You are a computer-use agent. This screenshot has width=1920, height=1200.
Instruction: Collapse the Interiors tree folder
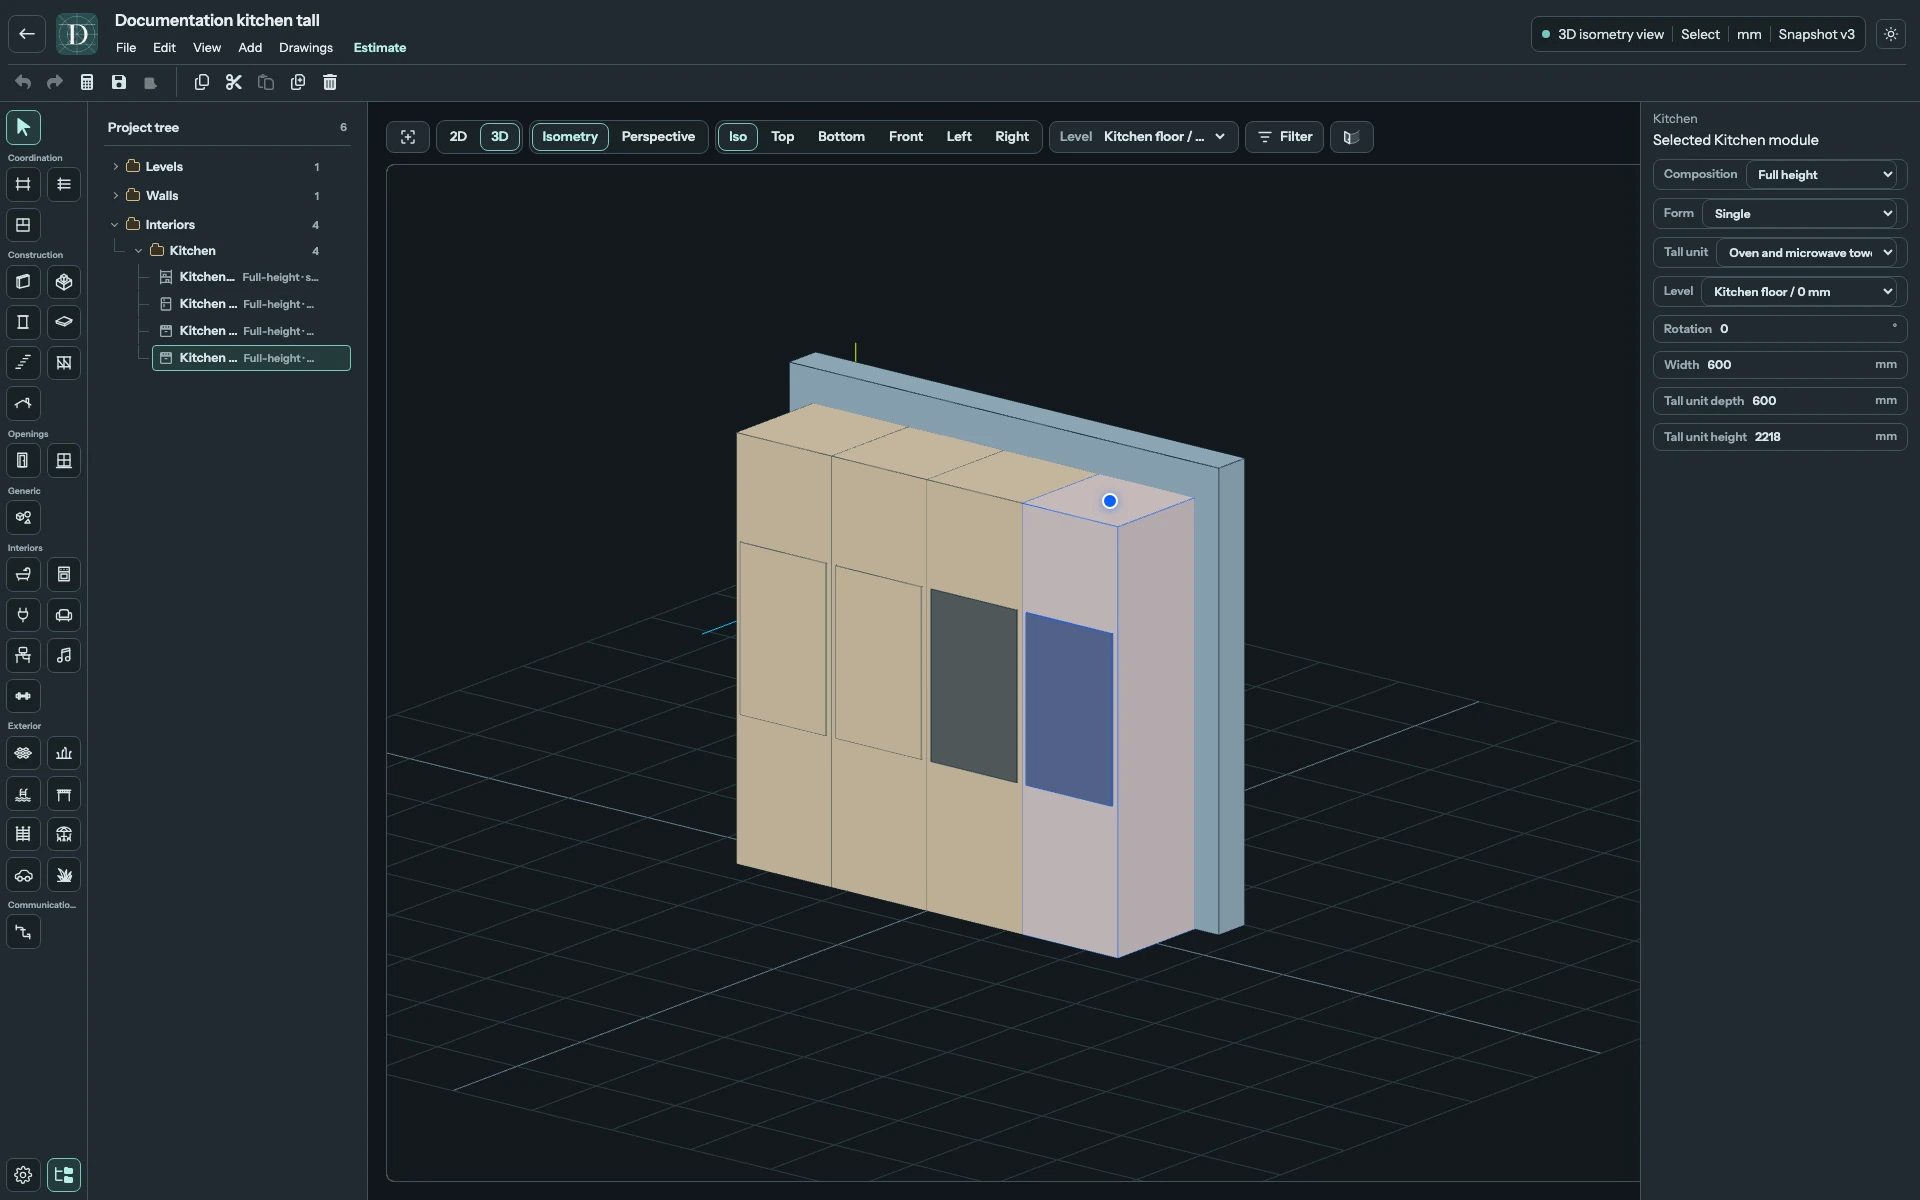[x=115, y=225]
